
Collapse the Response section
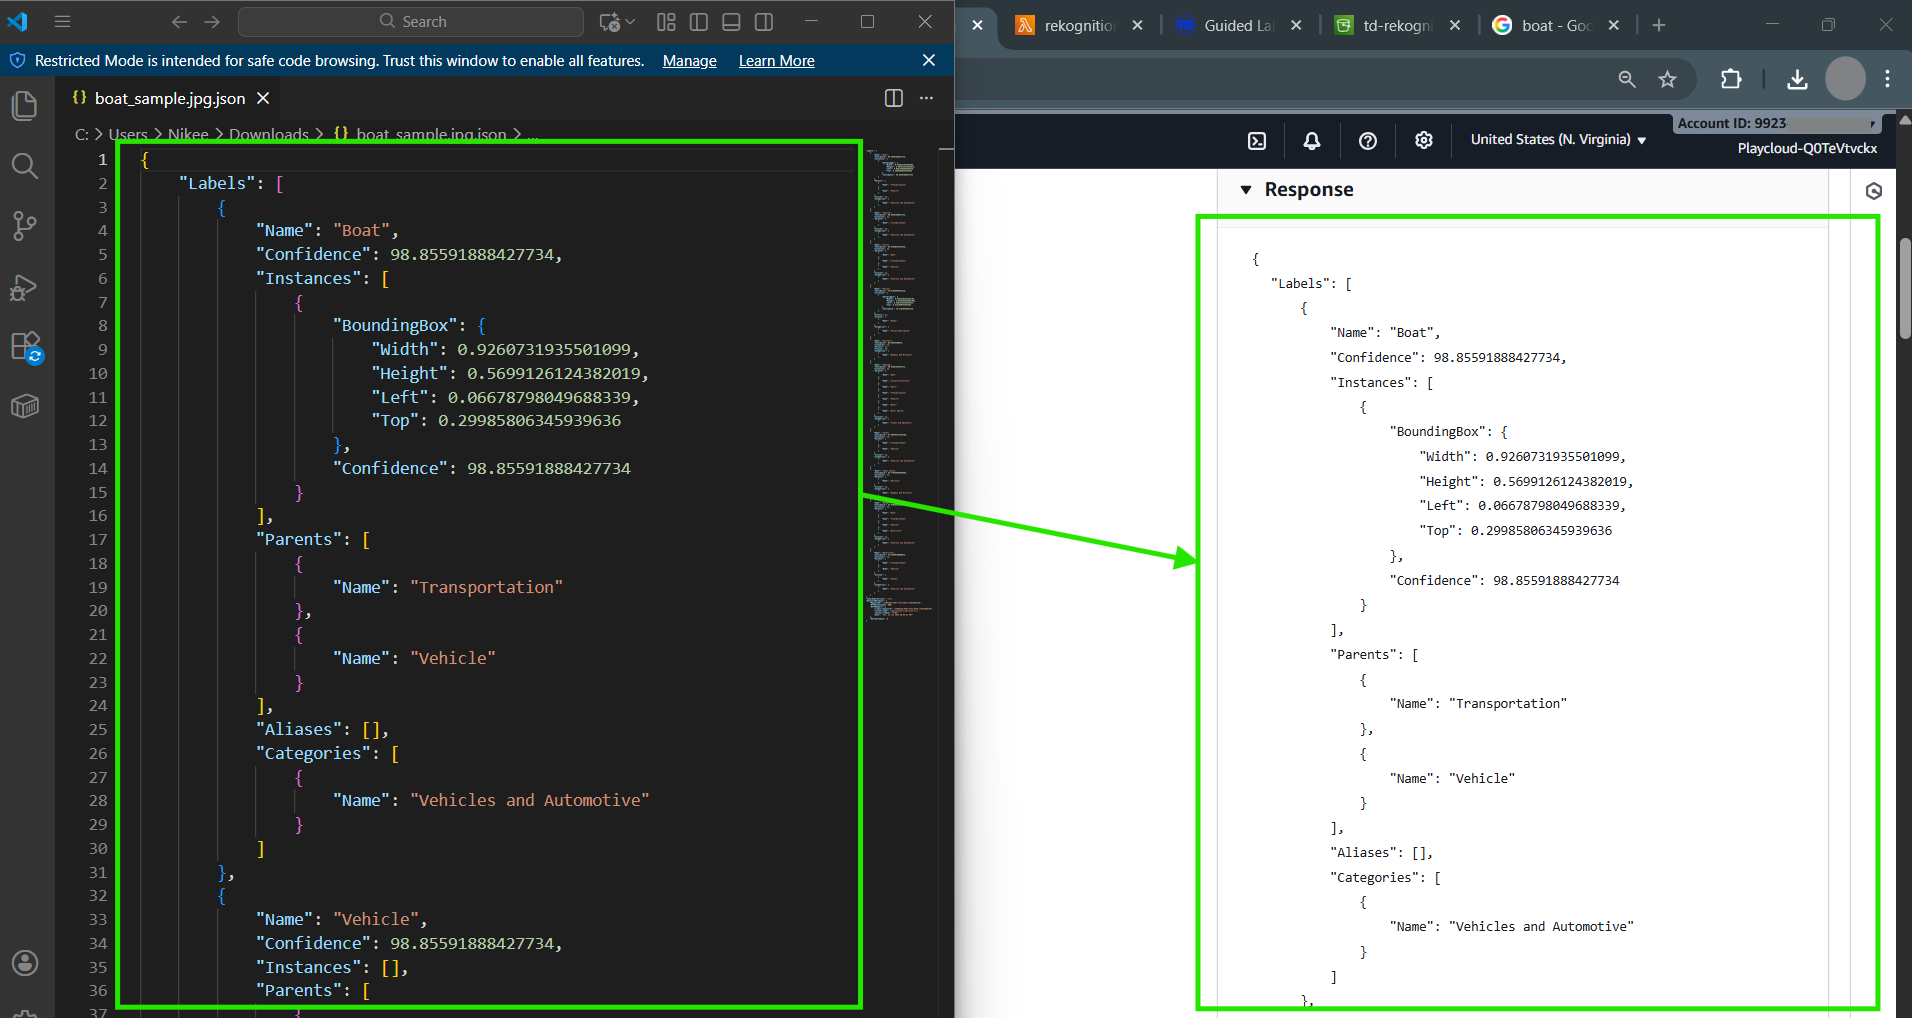coord(1246,190)
